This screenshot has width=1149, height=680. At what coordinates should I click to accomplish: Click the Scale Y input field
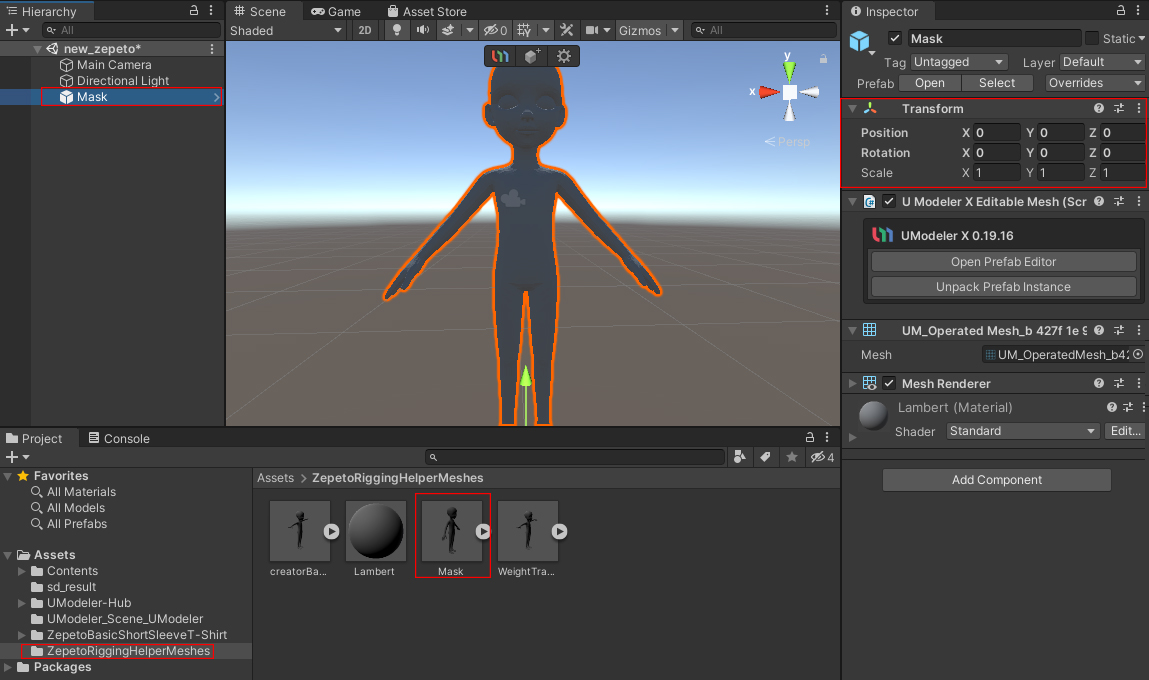[x=1060, y=173]
